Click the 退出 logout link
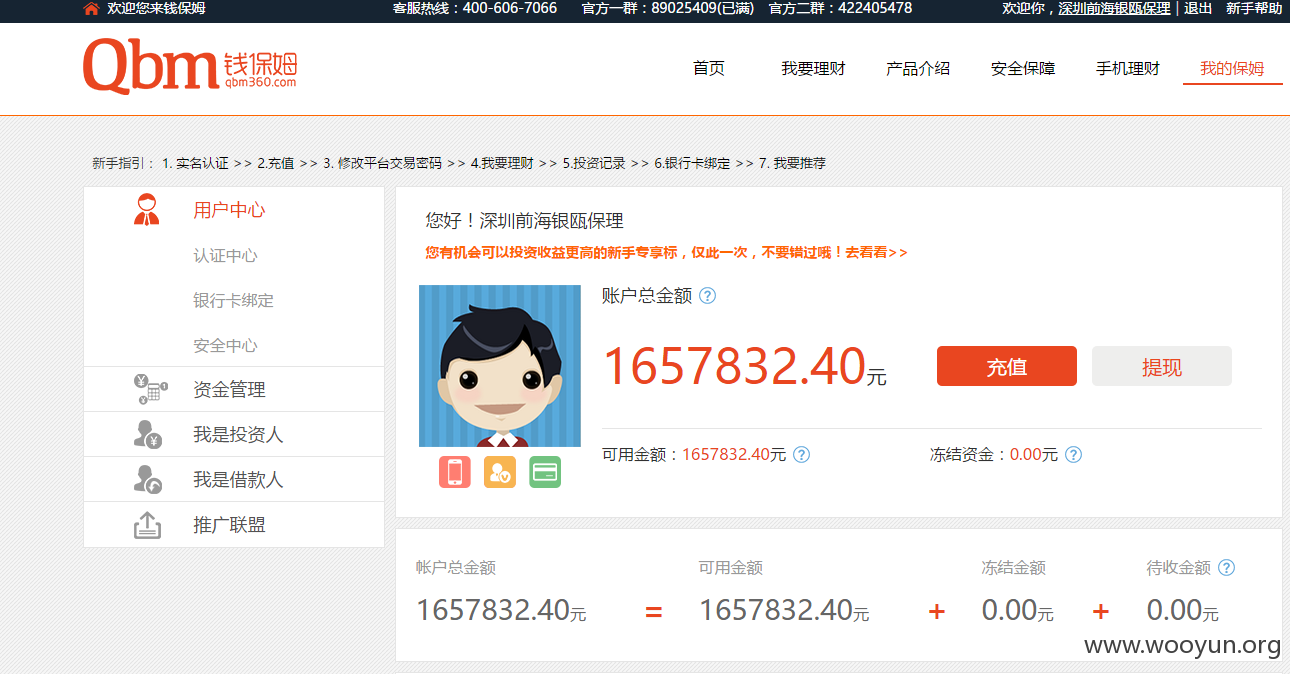 (x=1198, y=8)
